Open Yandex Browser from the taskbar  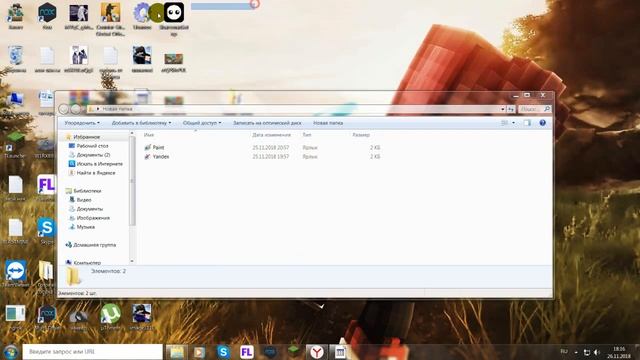pyautogui.click(x=316, y=352)
